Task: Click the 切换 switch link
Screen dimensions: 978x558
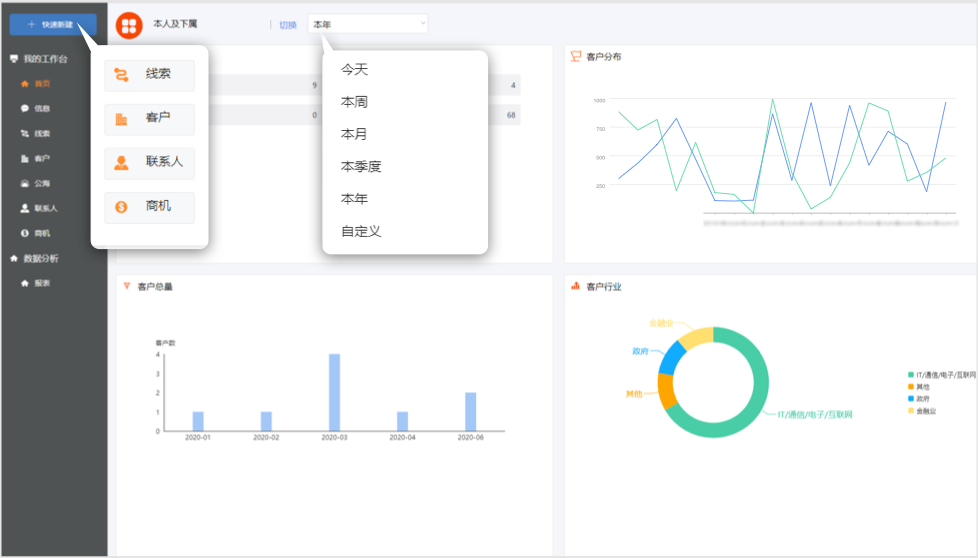Action: click(288, 24)
